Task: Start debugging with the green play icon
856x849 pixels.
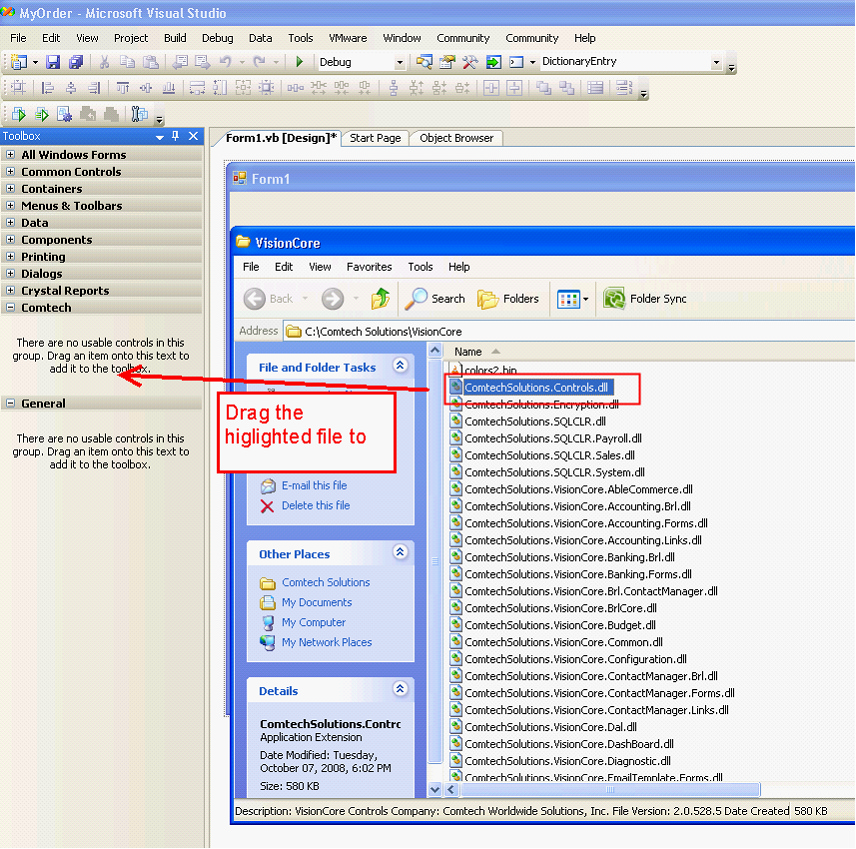Action: [299, 62]
